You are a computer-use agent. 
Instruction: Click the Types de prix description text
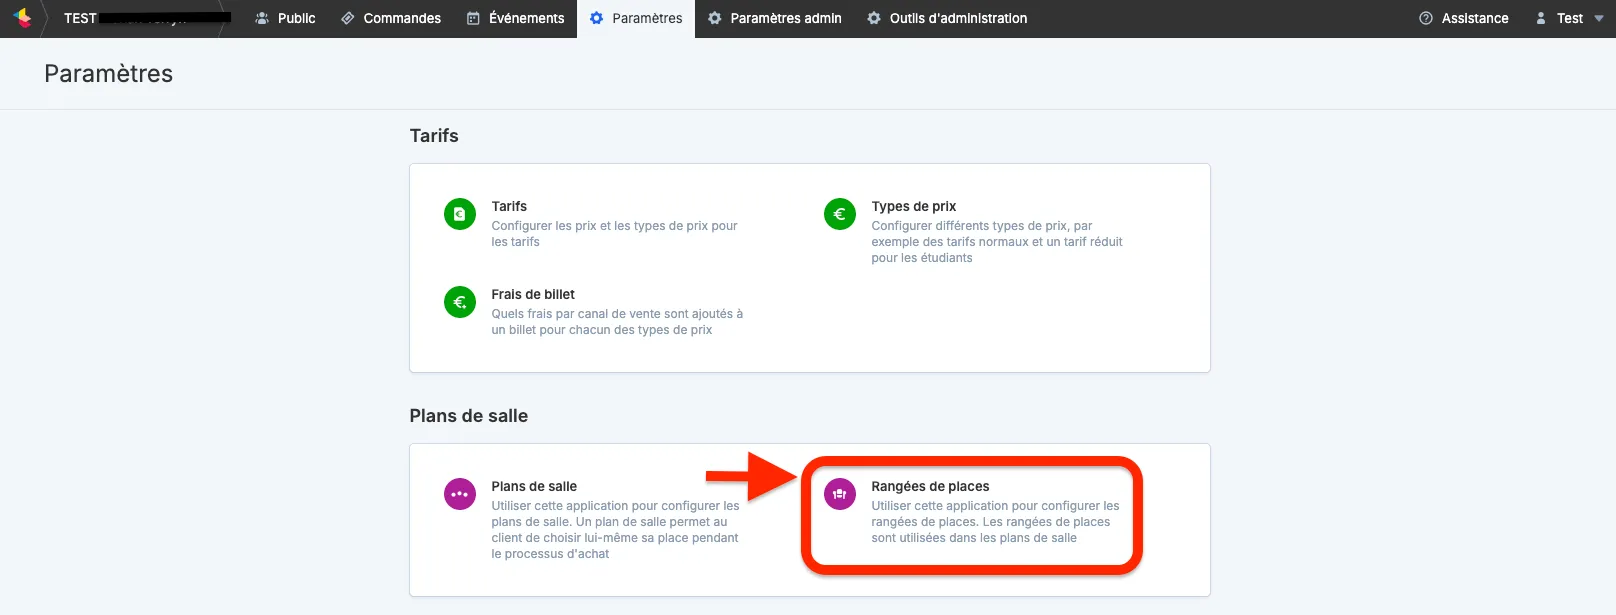(x=997, y=242)
